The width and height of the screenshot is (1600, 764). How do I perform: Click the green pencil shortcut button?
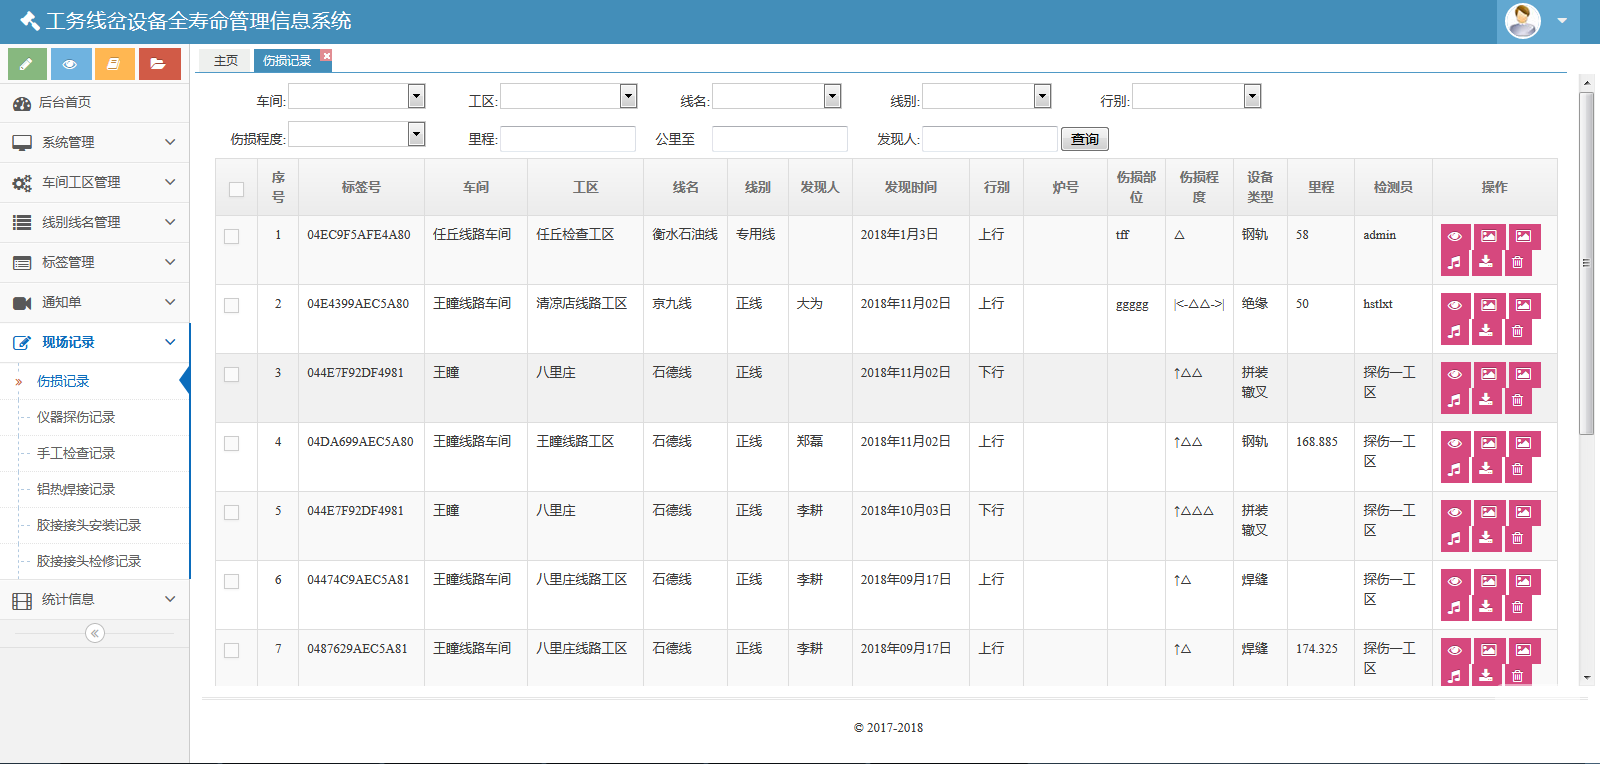[27, 64]
